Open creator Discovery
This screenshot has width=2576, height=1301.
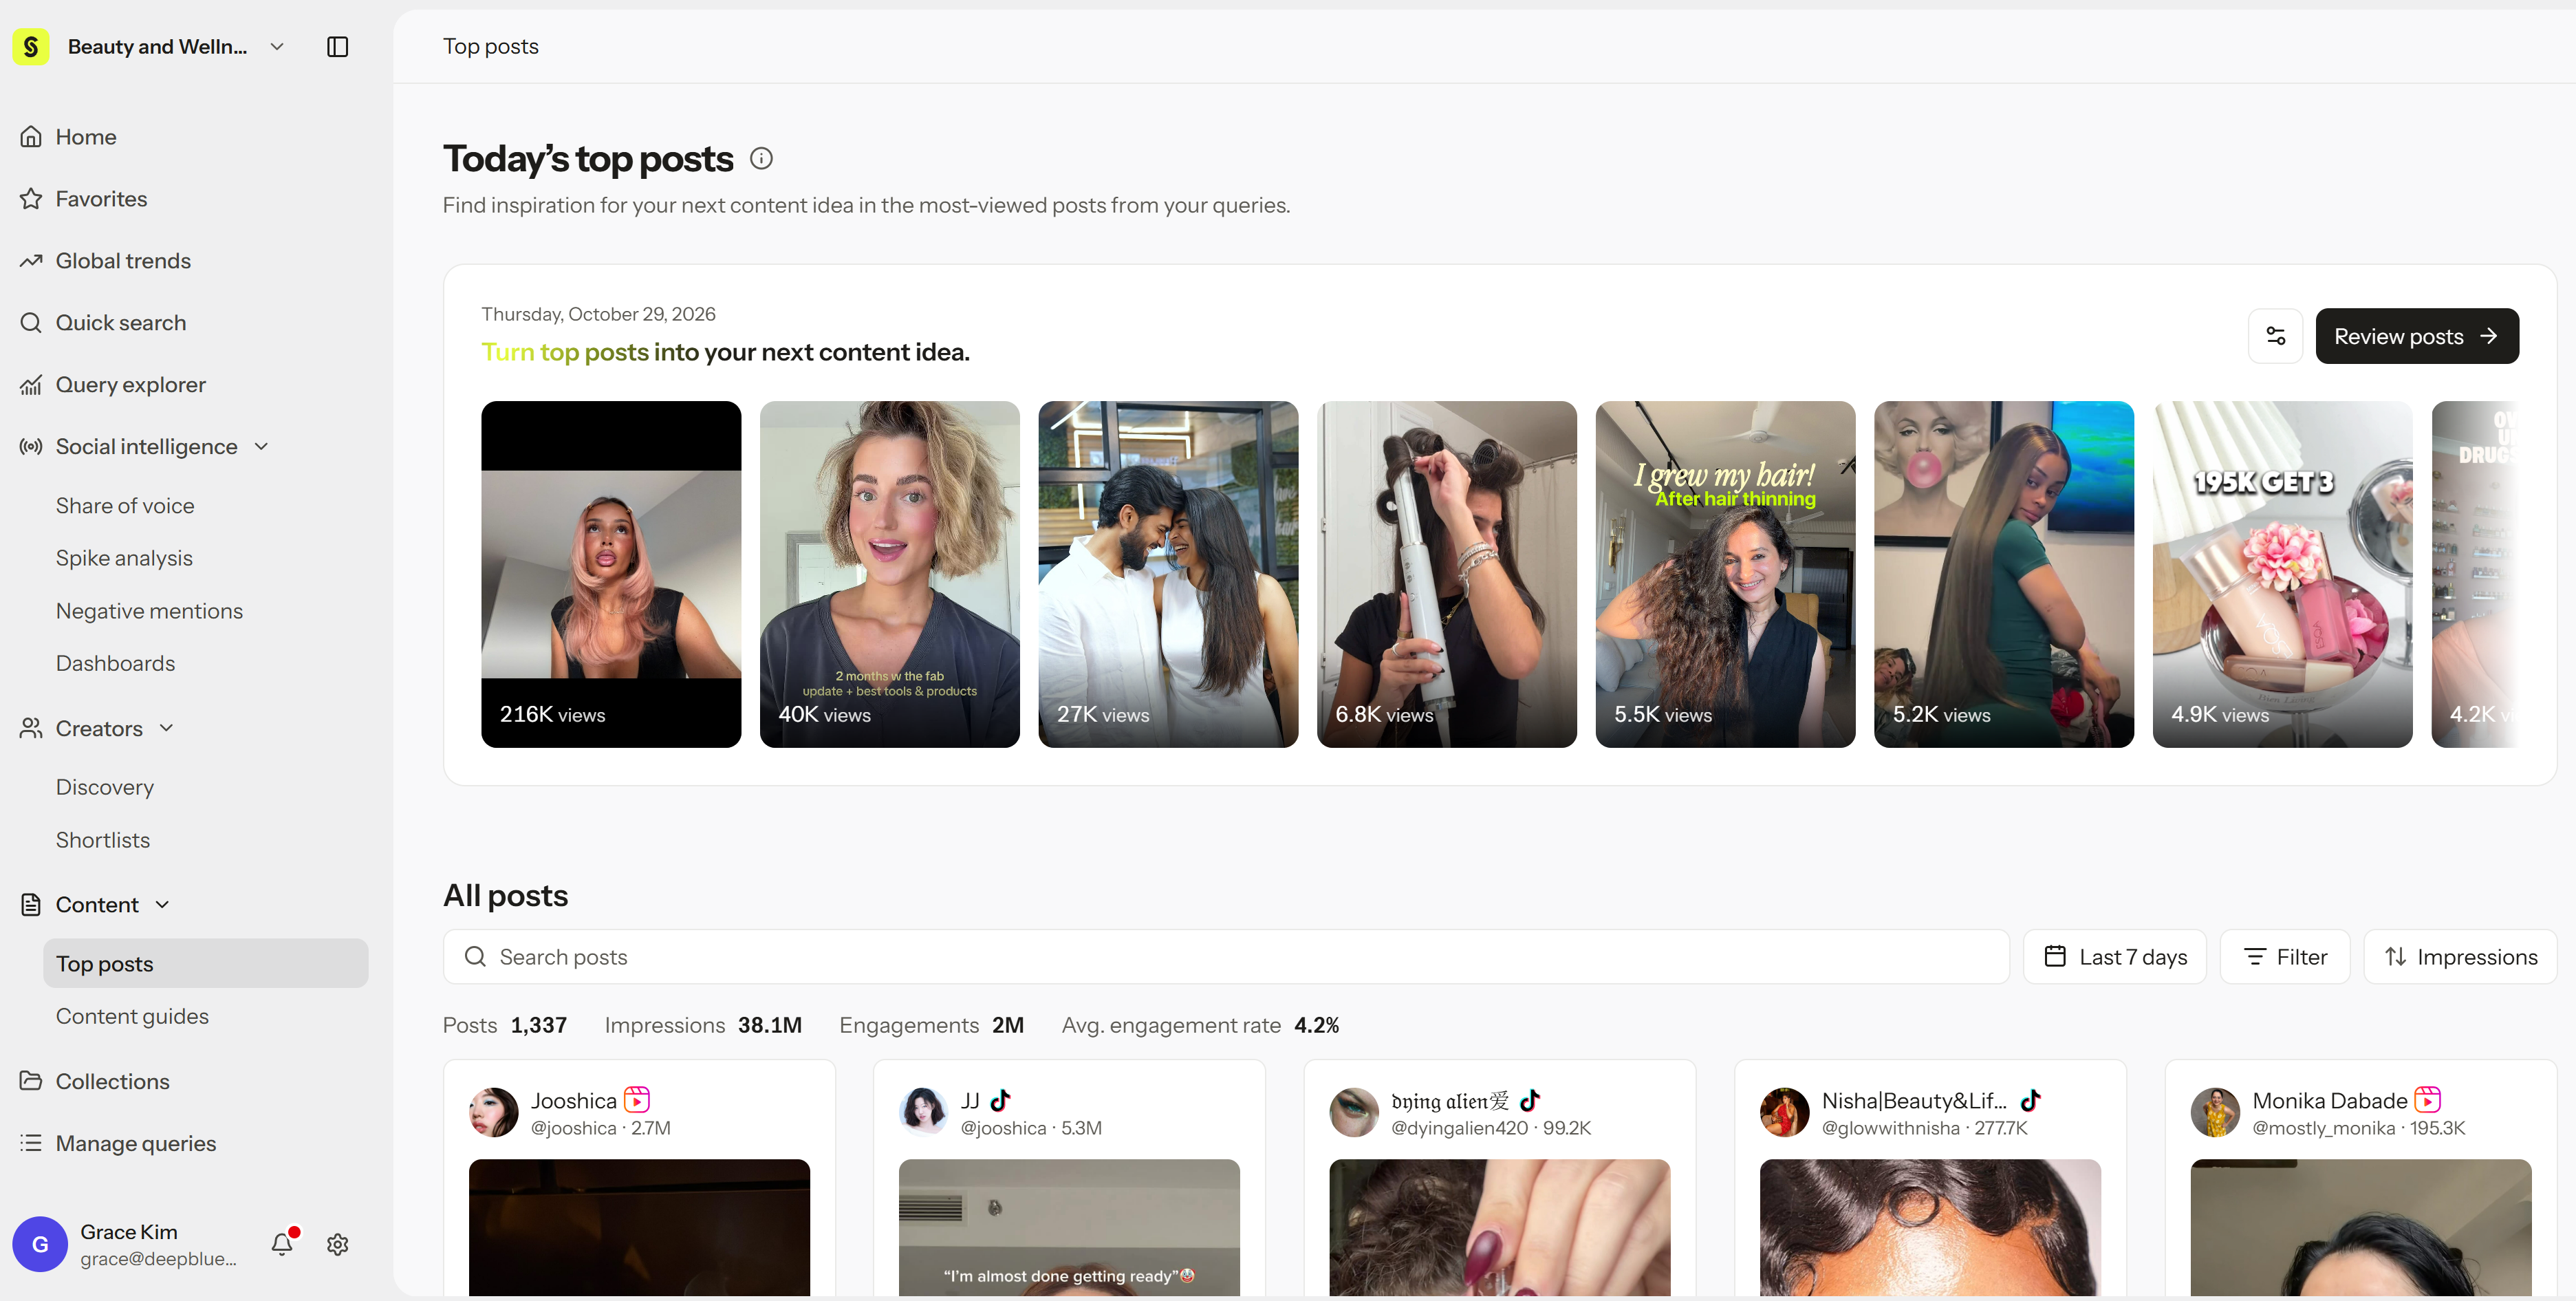pyautogui.click(x=105, y=787)
